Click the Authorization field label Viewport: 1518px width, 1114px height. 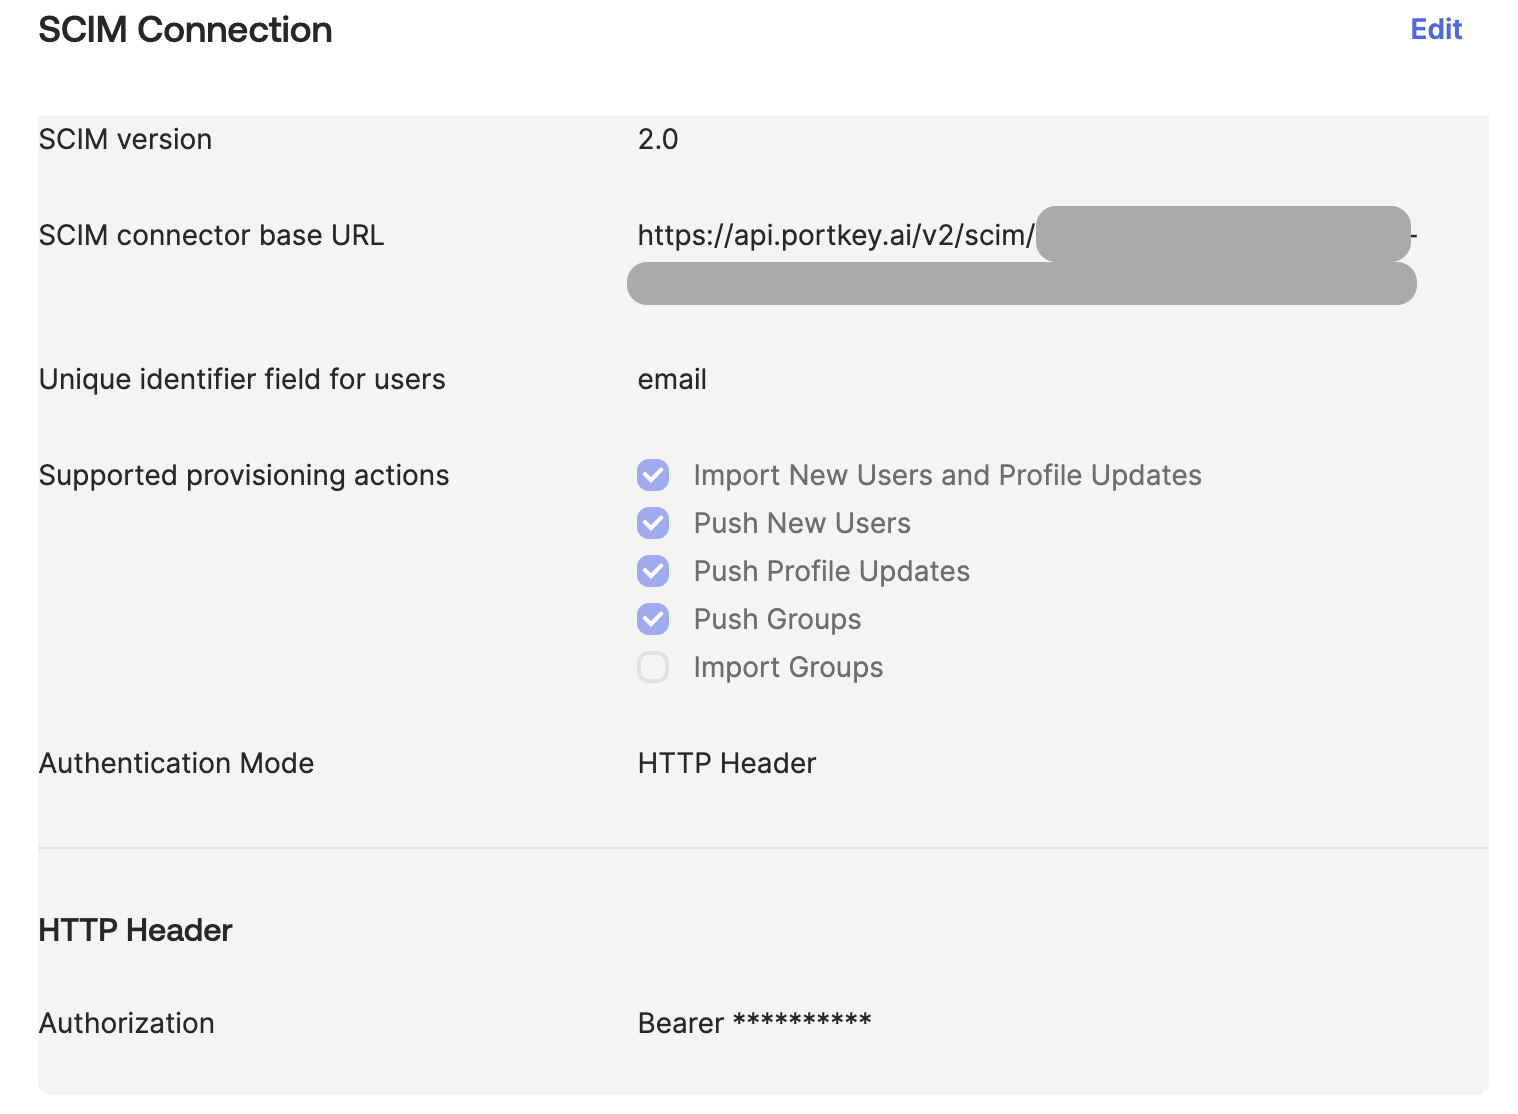click(x=126, y=1023)
